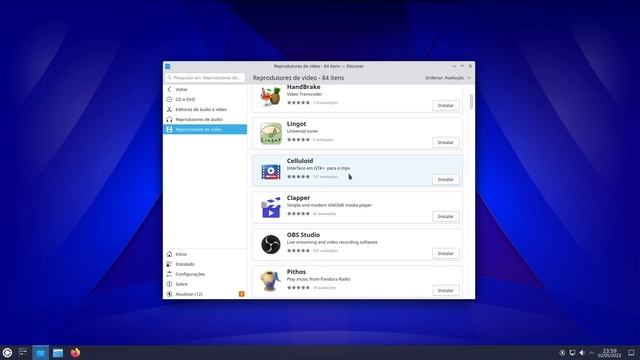Click the home icon beside Início
Image resolution: width=640 pixels, height=360 pixels.
169,254
